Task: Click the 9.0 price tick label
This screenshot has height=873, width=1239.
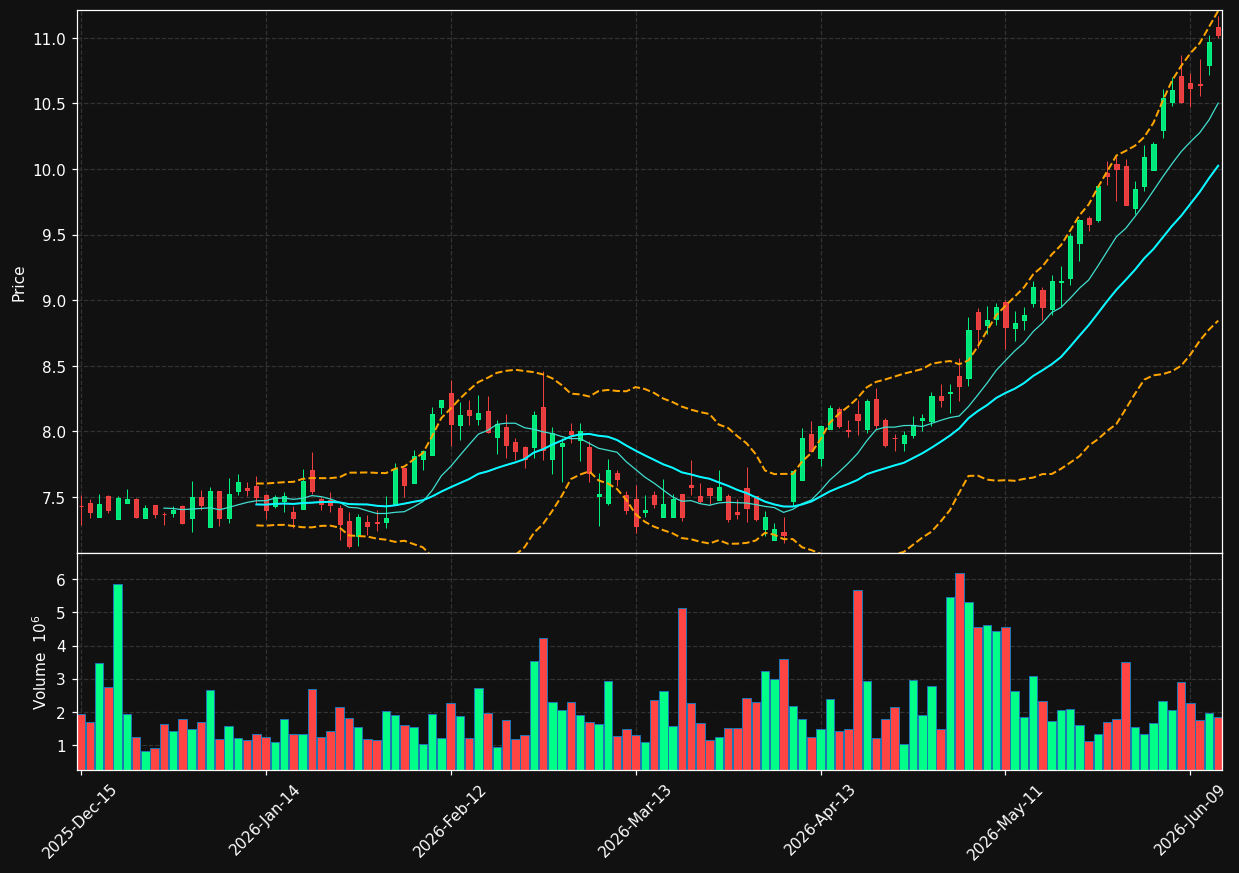Action: (x=53, y=301)
